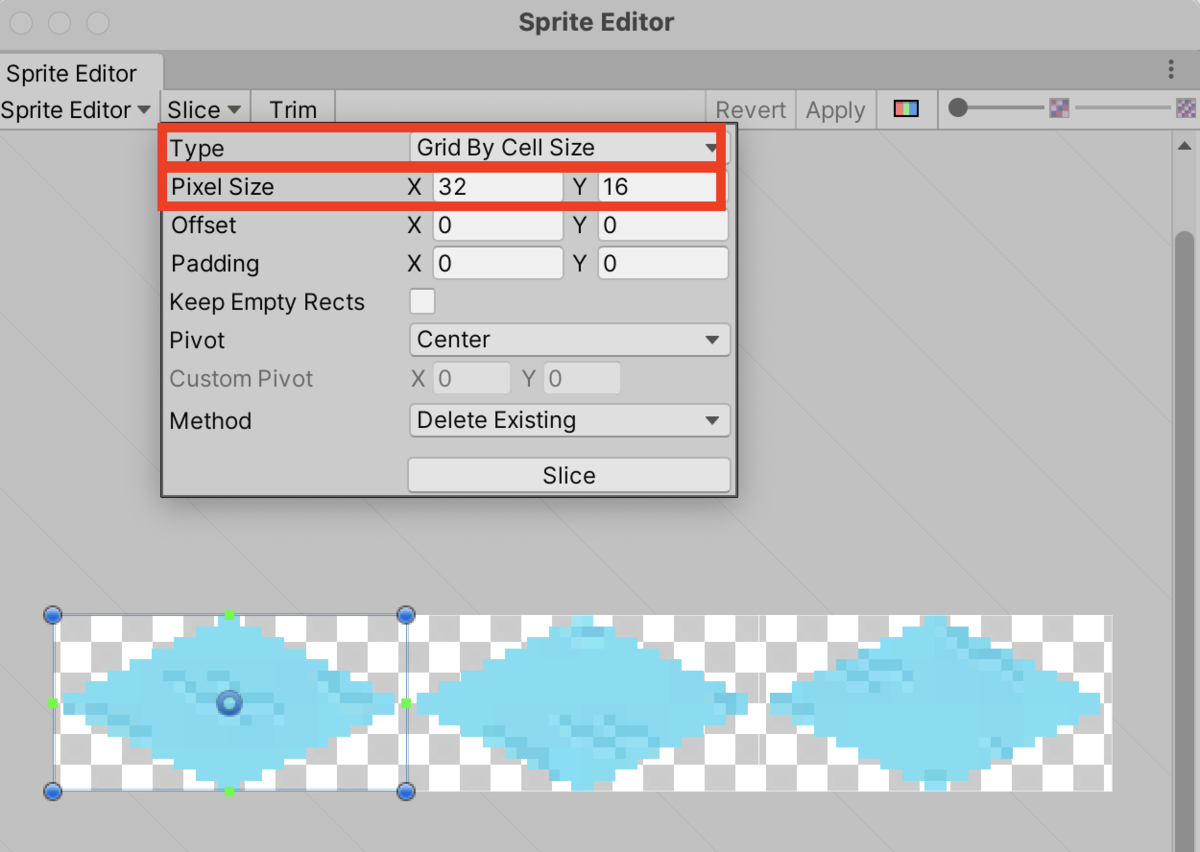Click the Padding X input field
Screen dimensions: 1200x852
click(497, 264)
